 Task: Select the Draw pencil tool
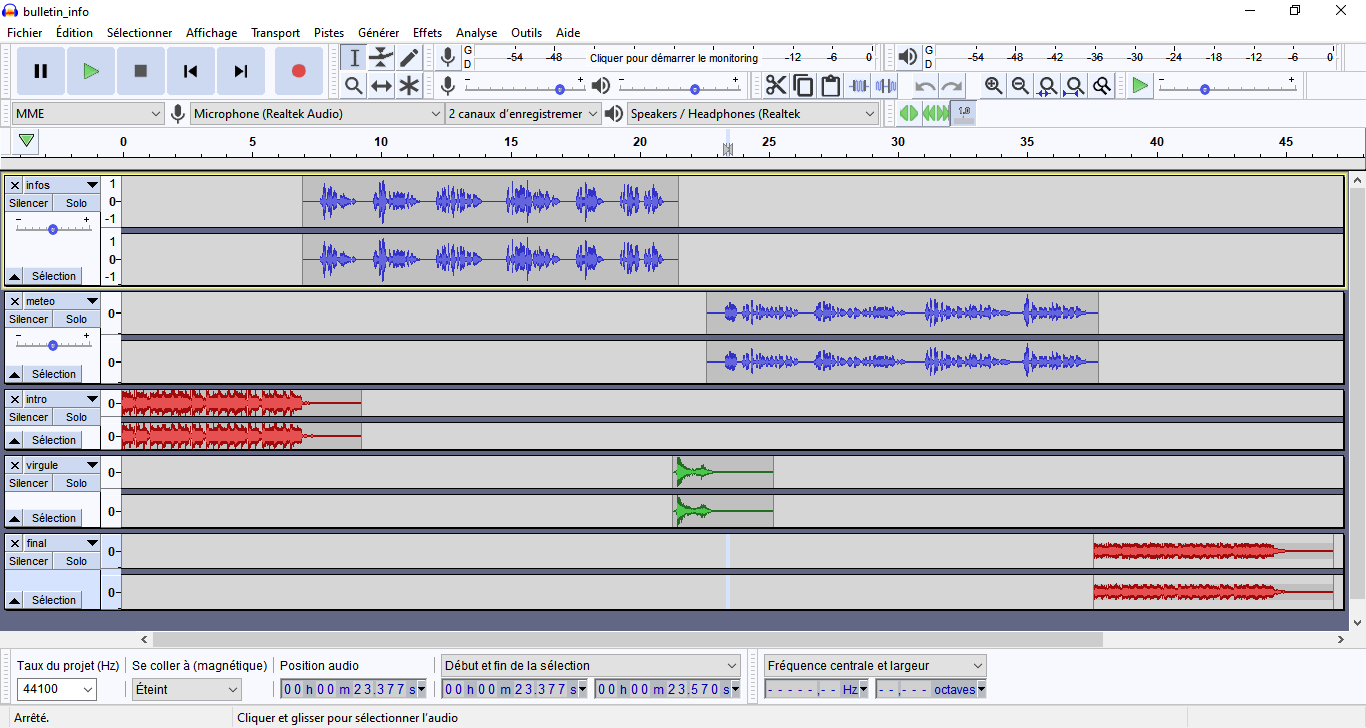pyautogui.click(x=408, y=58)
